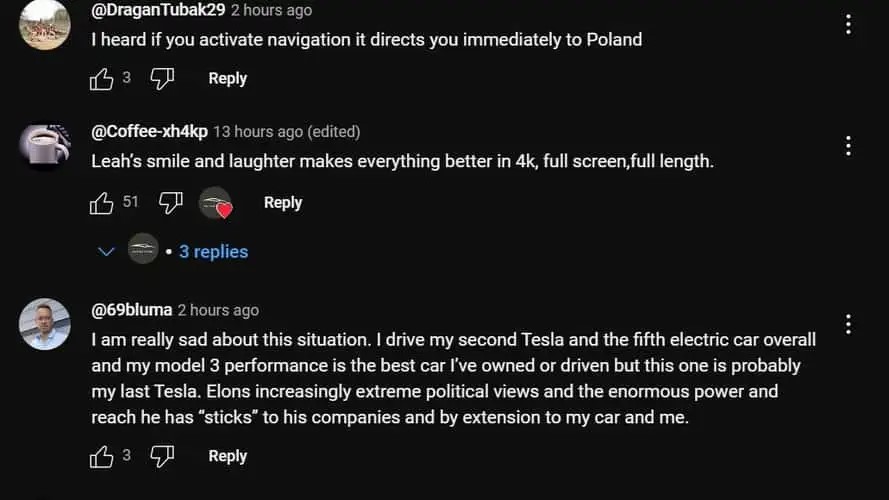Viewport: 889px width, 500px height.
Task: Click the '13 hours ago' comment timestamp
Action: coord(258,132)
